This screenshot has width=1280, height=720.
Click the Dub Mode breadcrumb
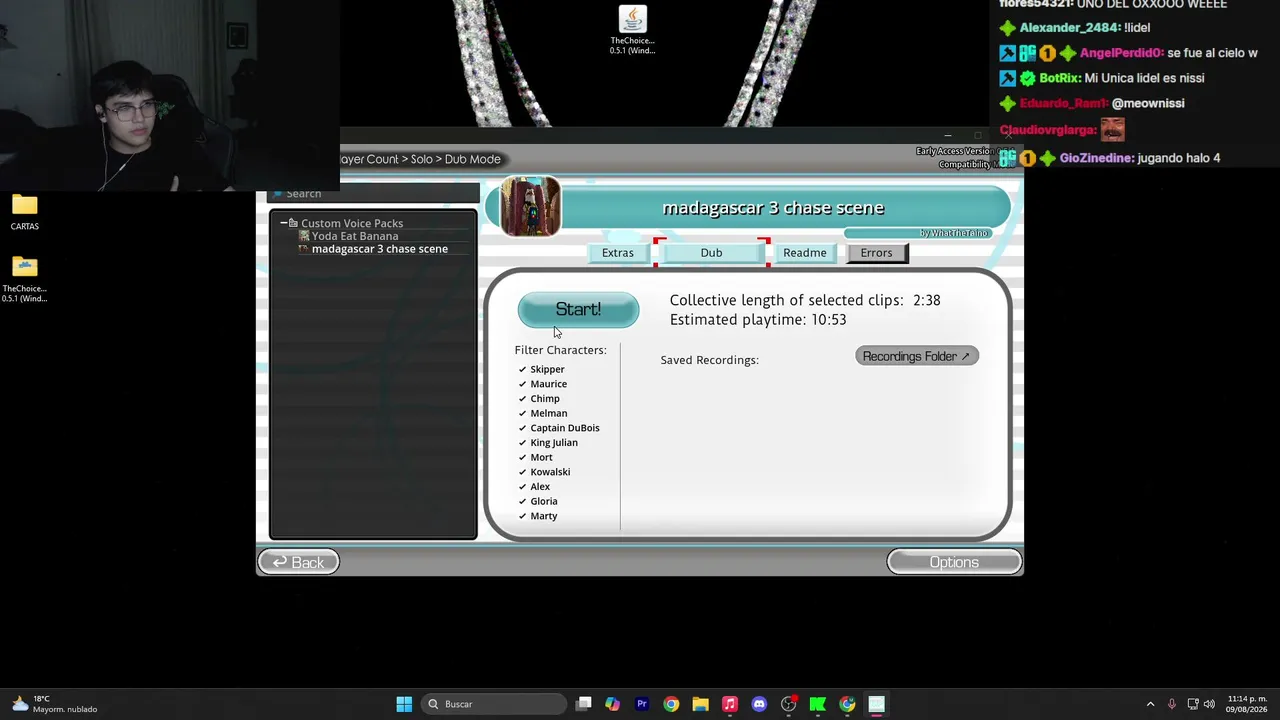pyautogui.click(x=473, y=159)
